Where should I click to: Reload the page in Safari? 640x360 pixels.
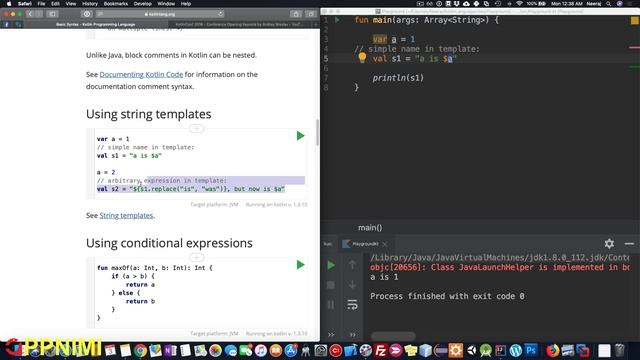(x=220, y=14)
